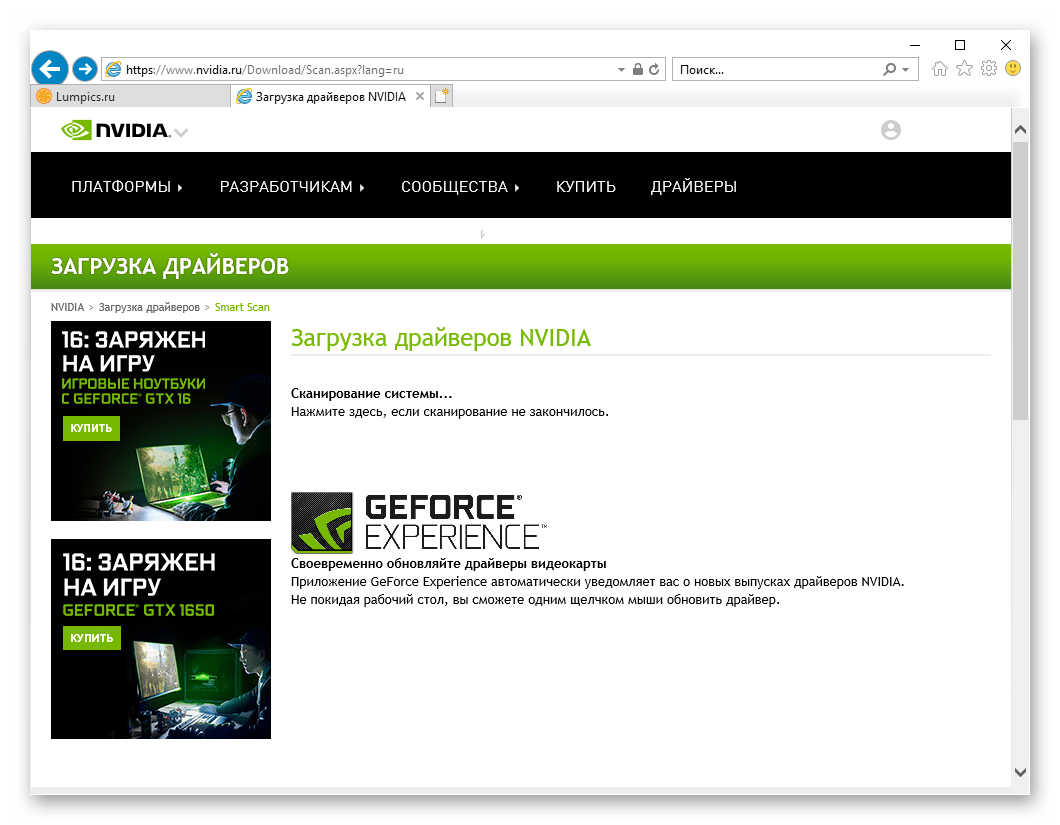Click the forward navigation arrow
The image size is (1060, 825).
84,68
